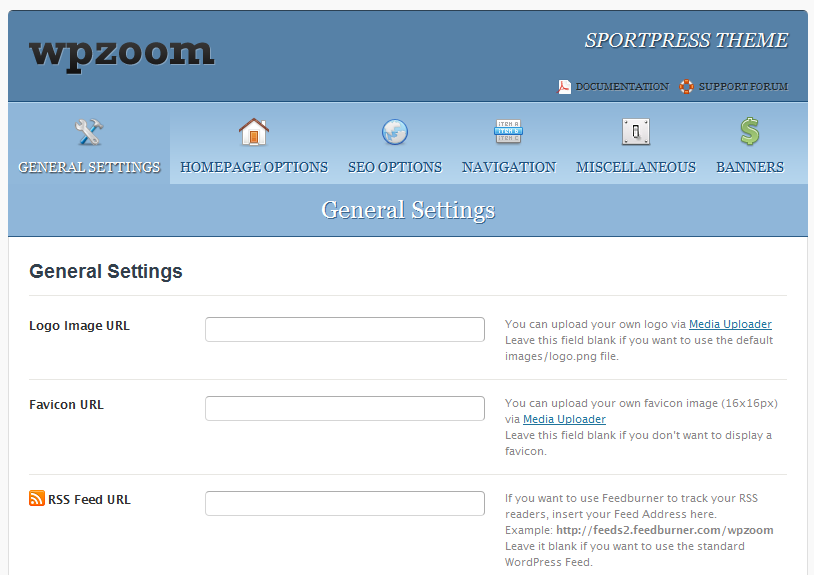Click the Favicon URL label
814x575 pixels.
pos(66,405)
